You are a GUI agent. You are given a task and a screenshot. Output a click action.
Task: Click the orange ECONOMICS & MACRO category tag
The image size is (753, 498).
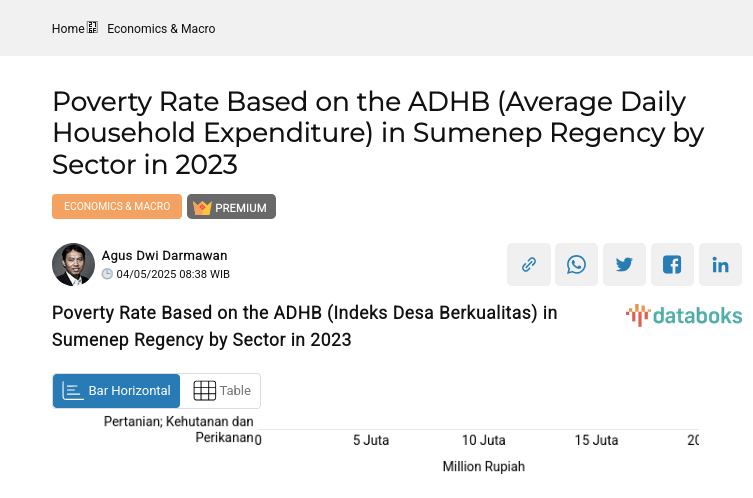[x=117, y=207]
